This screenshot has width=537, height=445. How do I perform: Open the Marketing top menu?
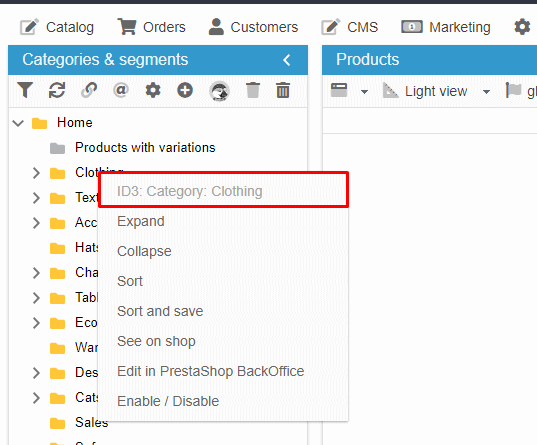point(446,27)
